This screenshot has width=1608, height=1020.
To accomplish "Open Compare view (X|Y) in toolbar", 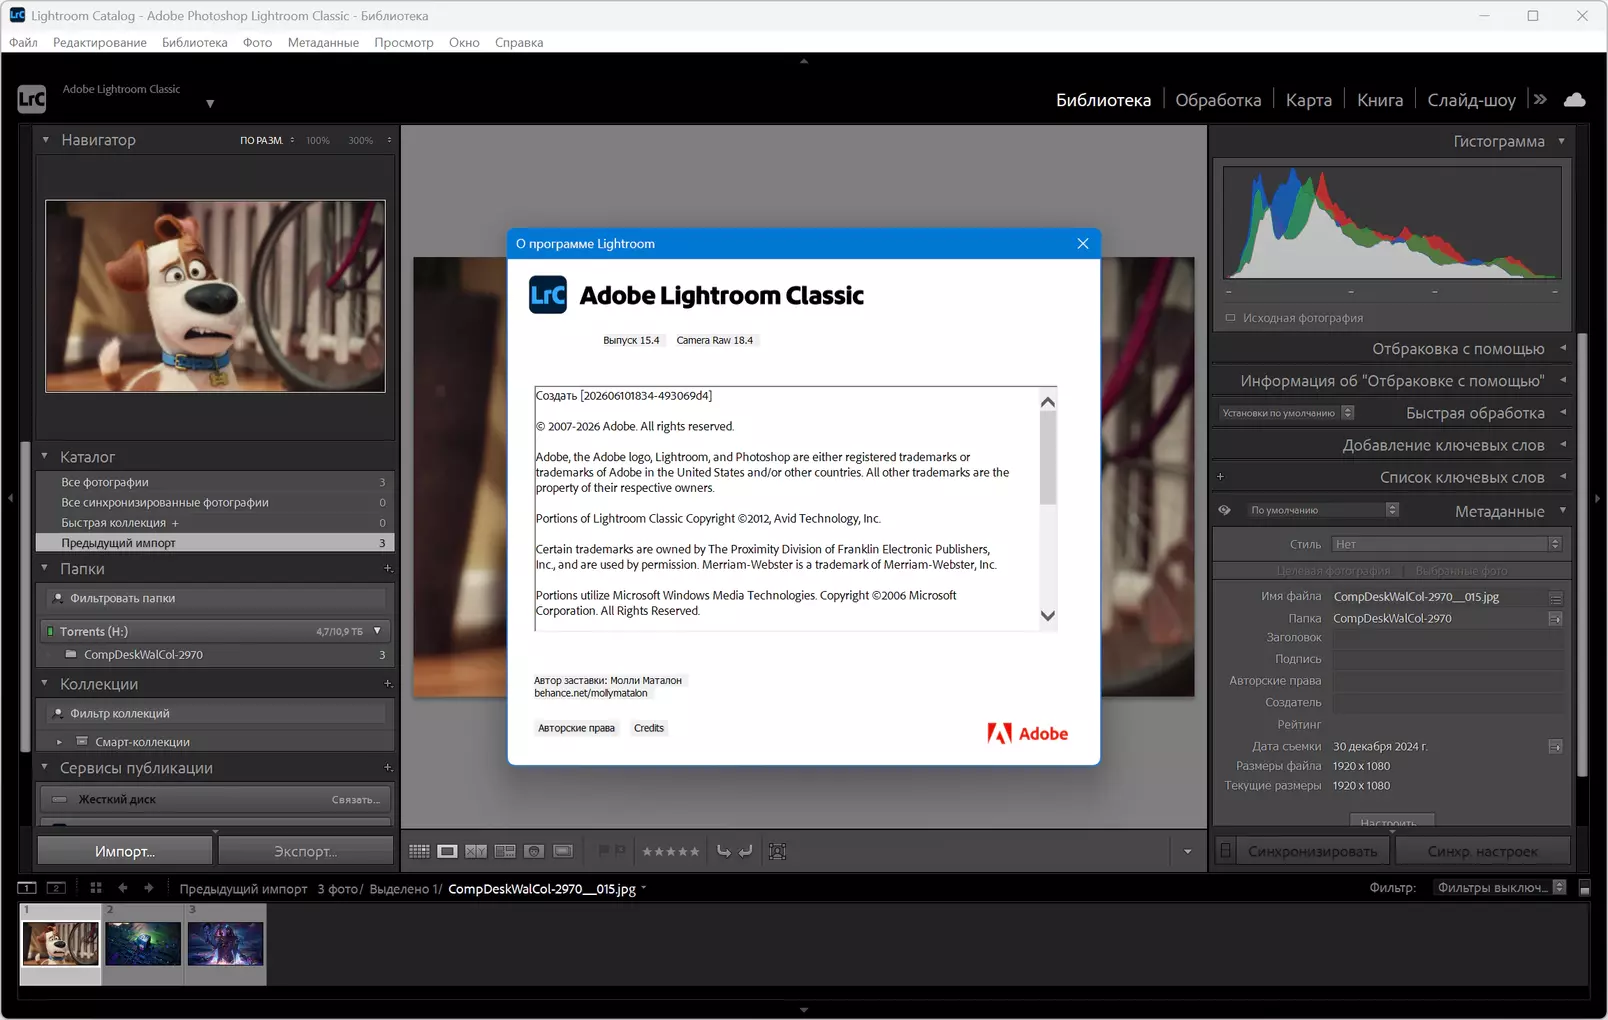I will coord(476,851).
